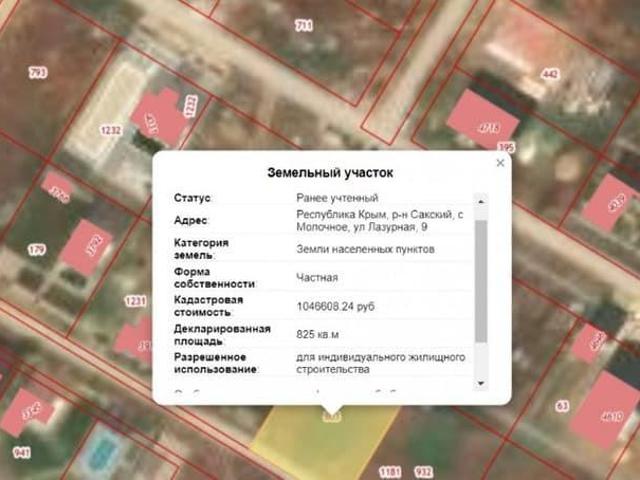This screenshot has height=480, width=640.
Task: Click the popup scrollbar down arrow
Action: point(481,383)
